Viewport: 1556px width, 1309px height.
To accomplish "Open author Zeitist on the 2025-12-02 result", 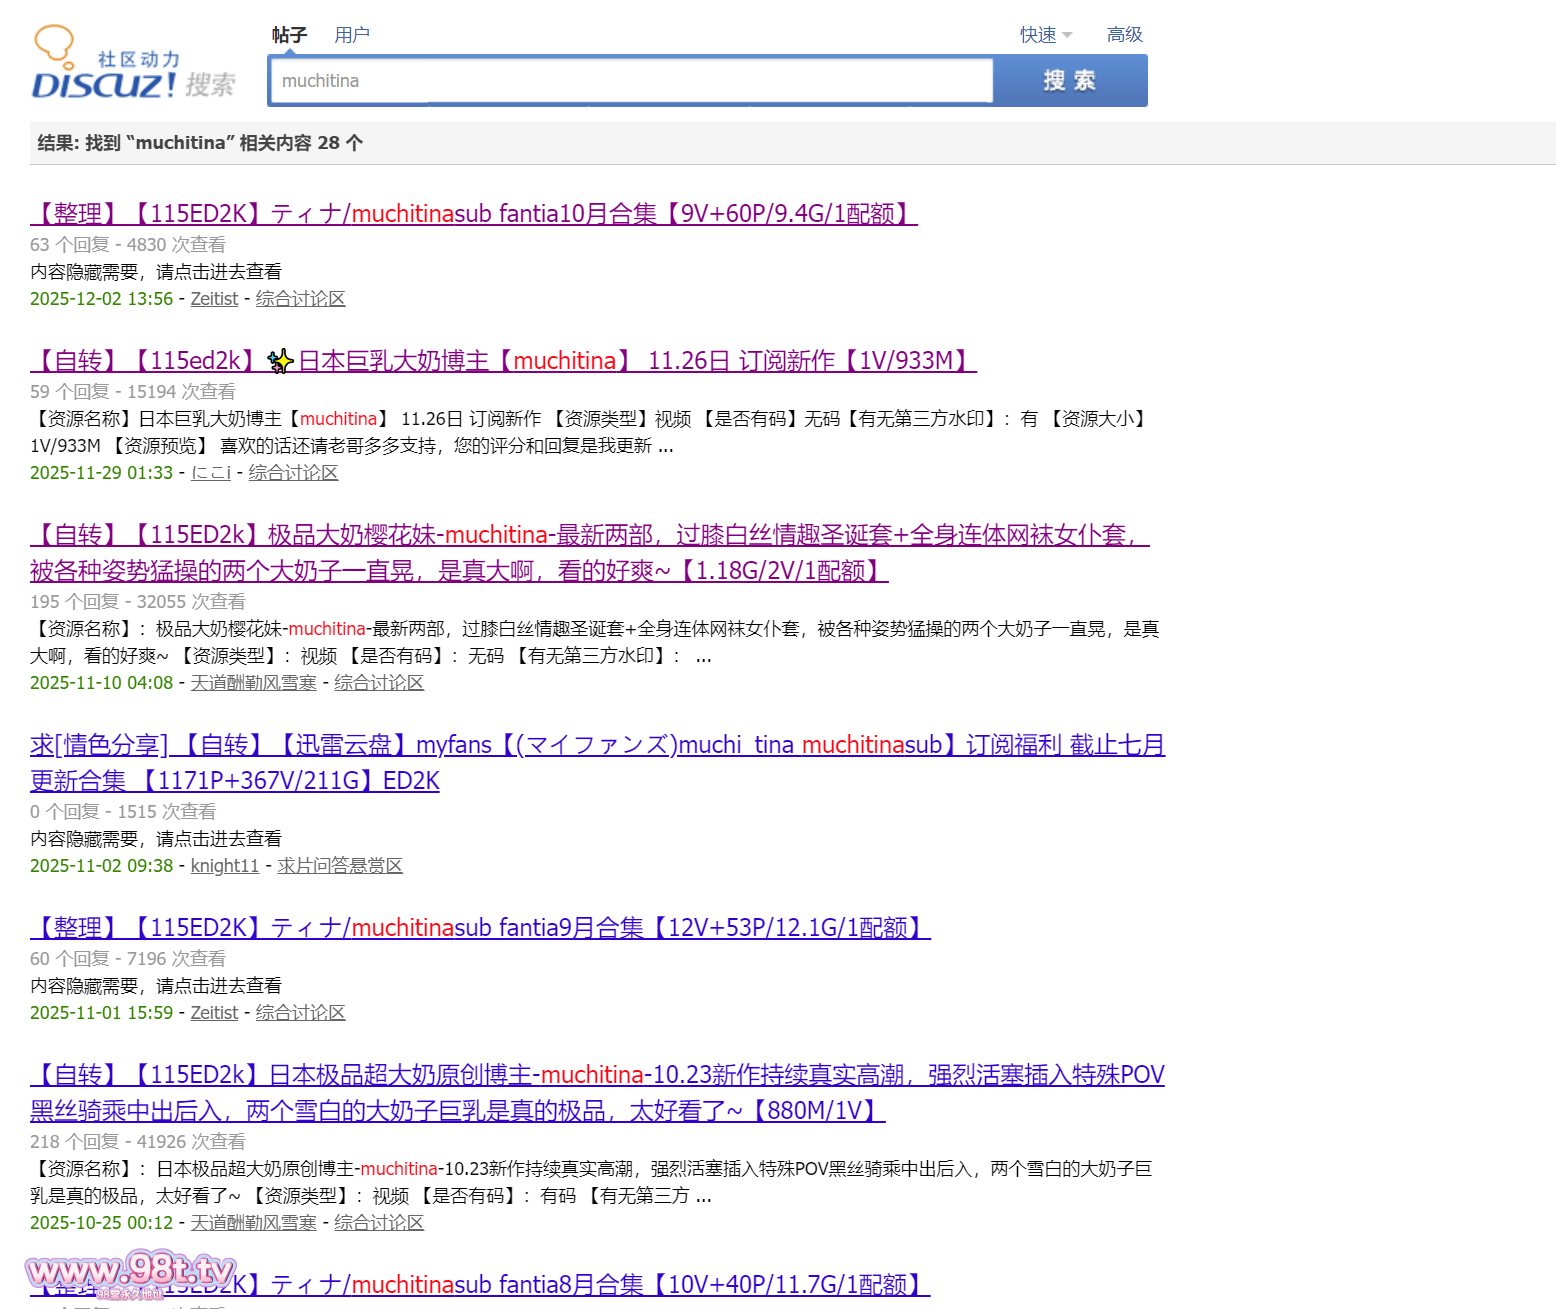I will pyautogui.click(x=214, y=299).
